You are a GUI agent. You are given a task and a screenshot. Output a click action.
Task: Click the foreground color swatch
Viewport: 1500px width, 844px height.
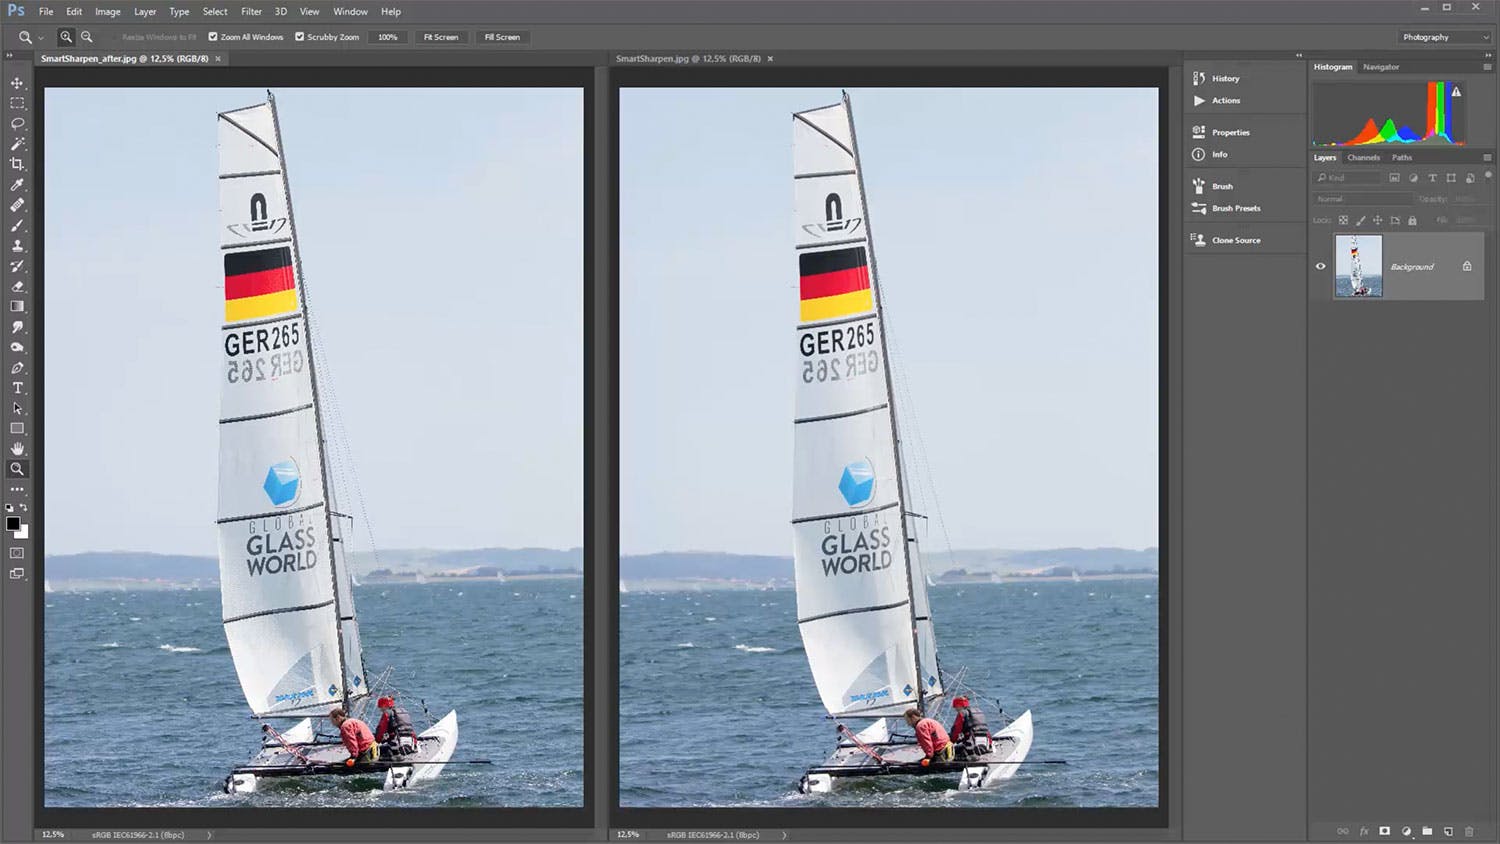point(12,523)
